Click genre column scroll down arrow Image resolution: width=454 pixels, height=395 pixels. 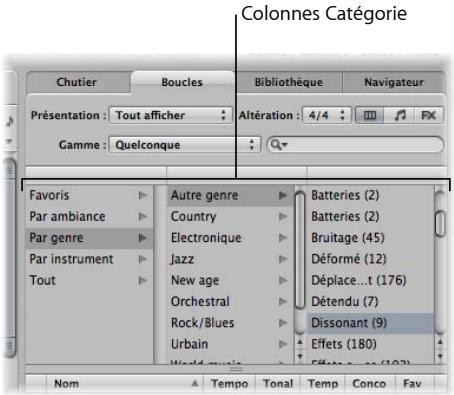(300, 356)
